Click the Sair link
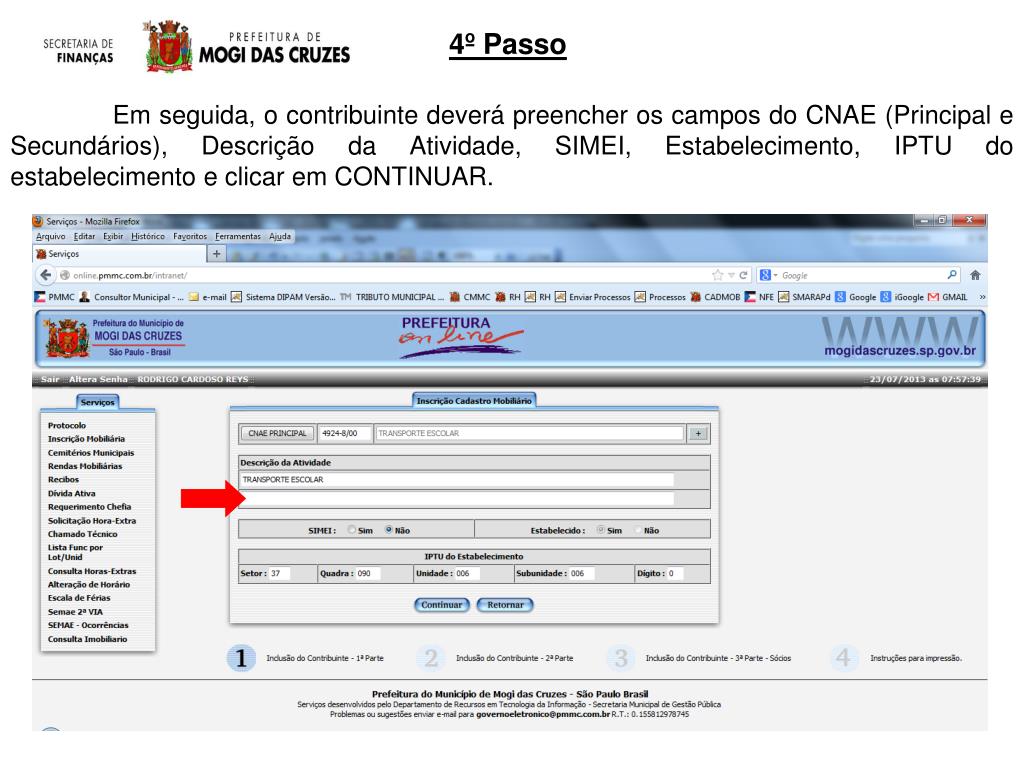The height and width of the screenshot is (768, 1024). tap(50, 379)
